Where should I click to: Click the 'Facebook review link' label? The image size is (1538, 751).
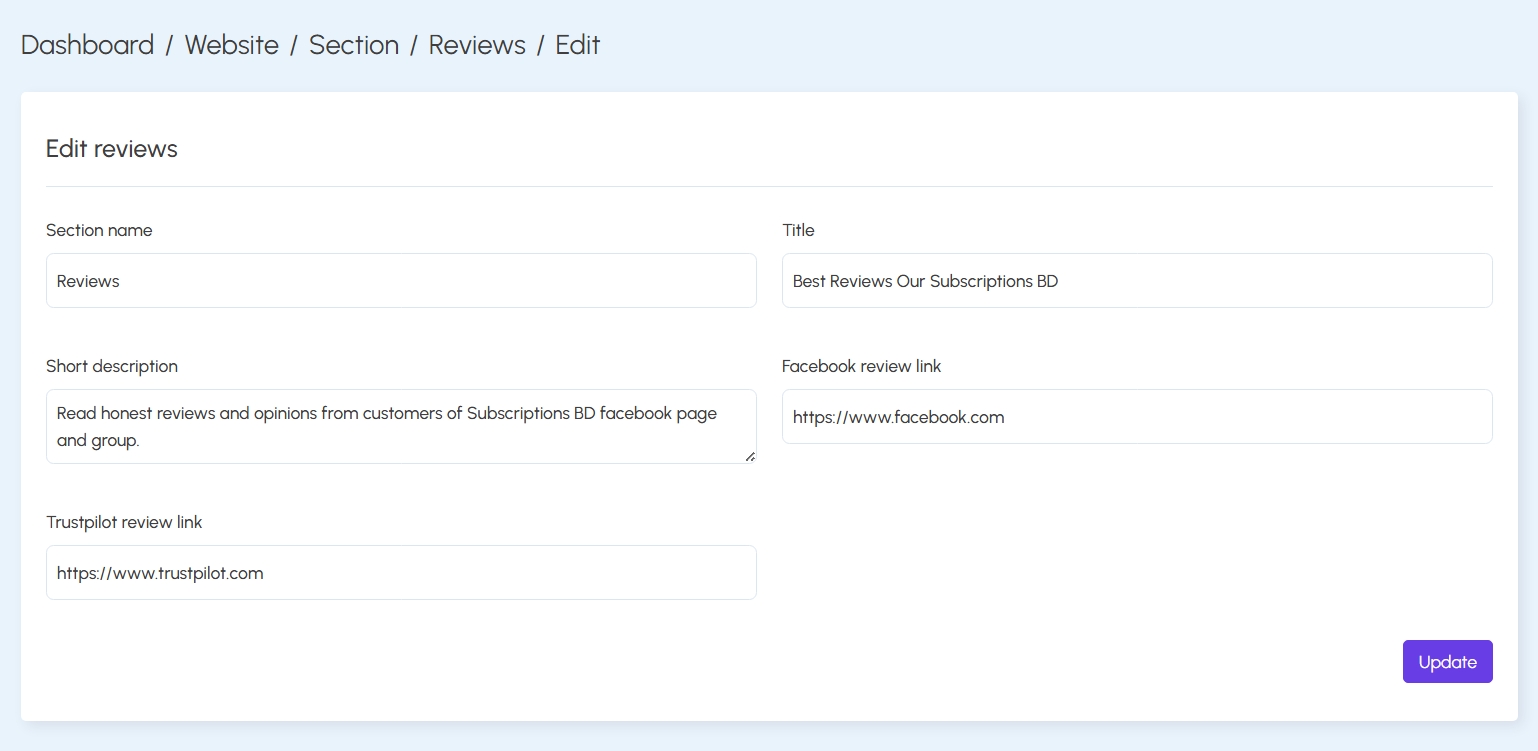point(861,366)
